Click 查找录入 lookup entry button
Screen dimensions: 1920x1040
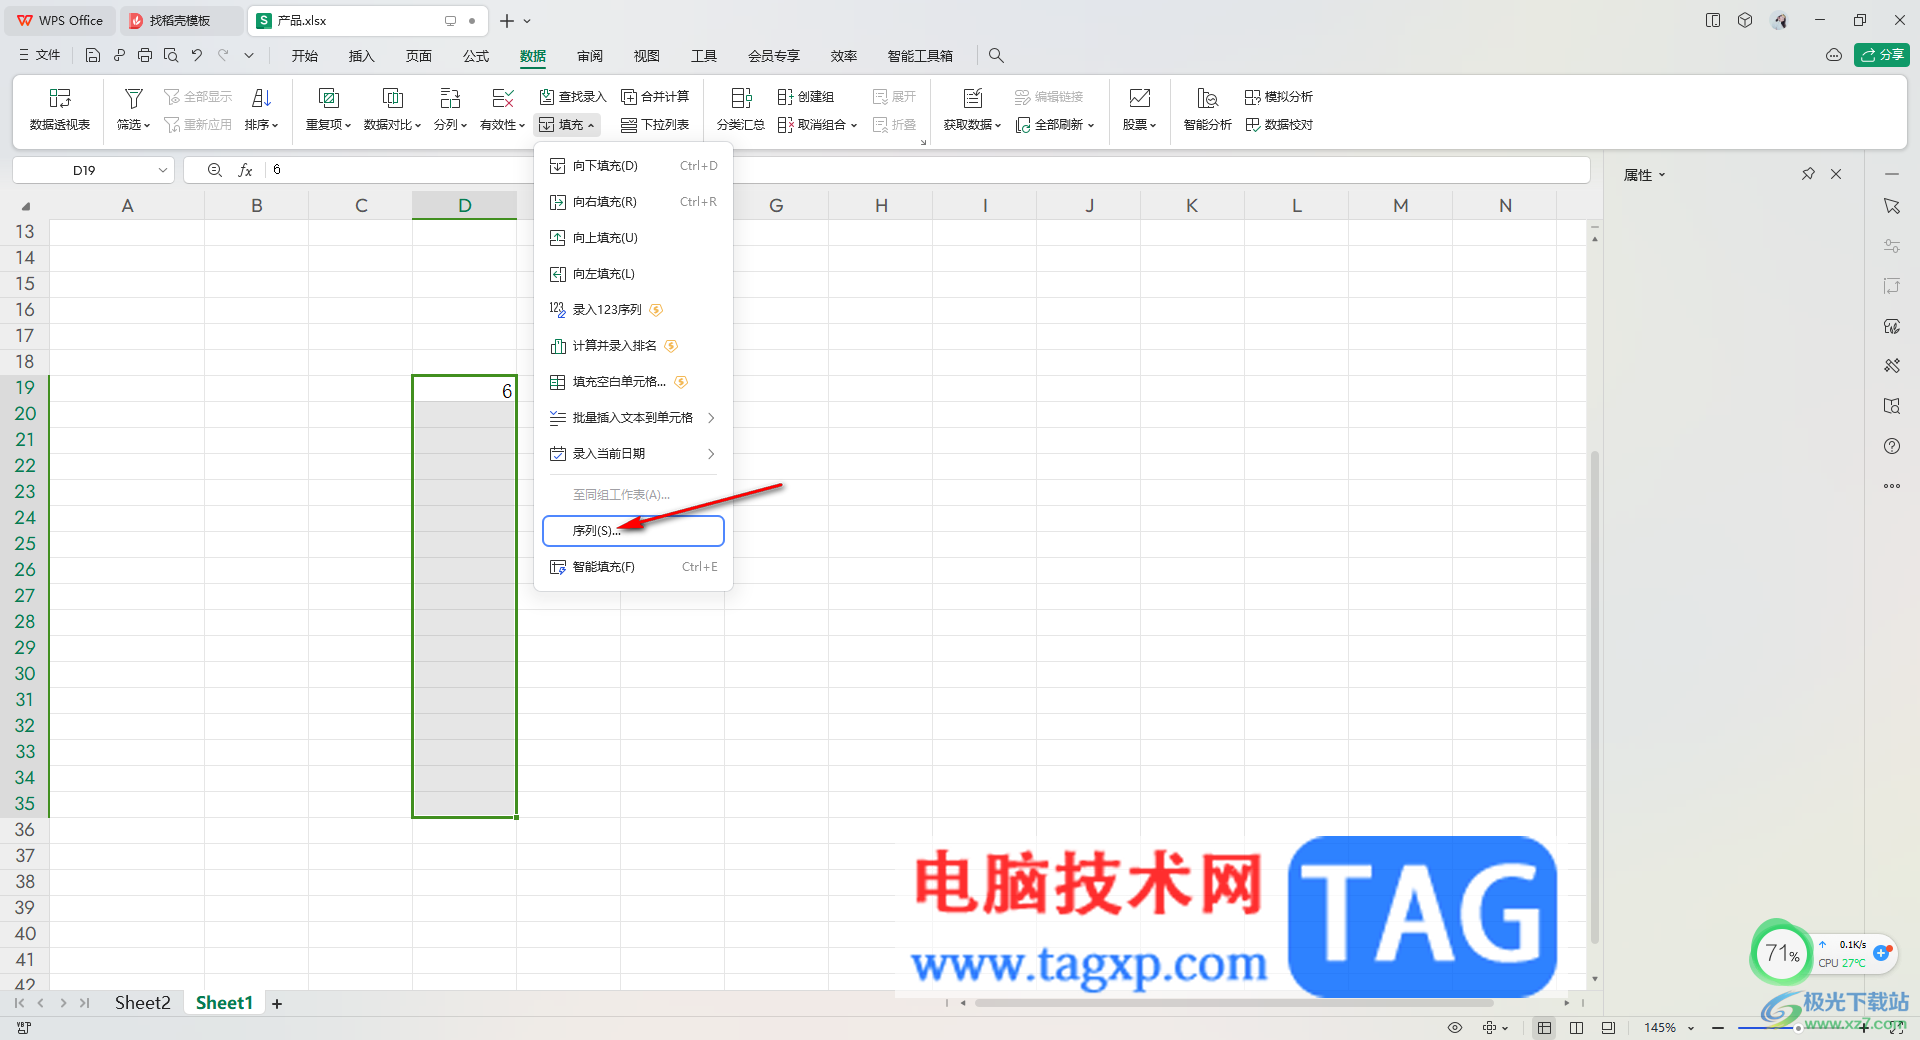click(x=573, y=97)
